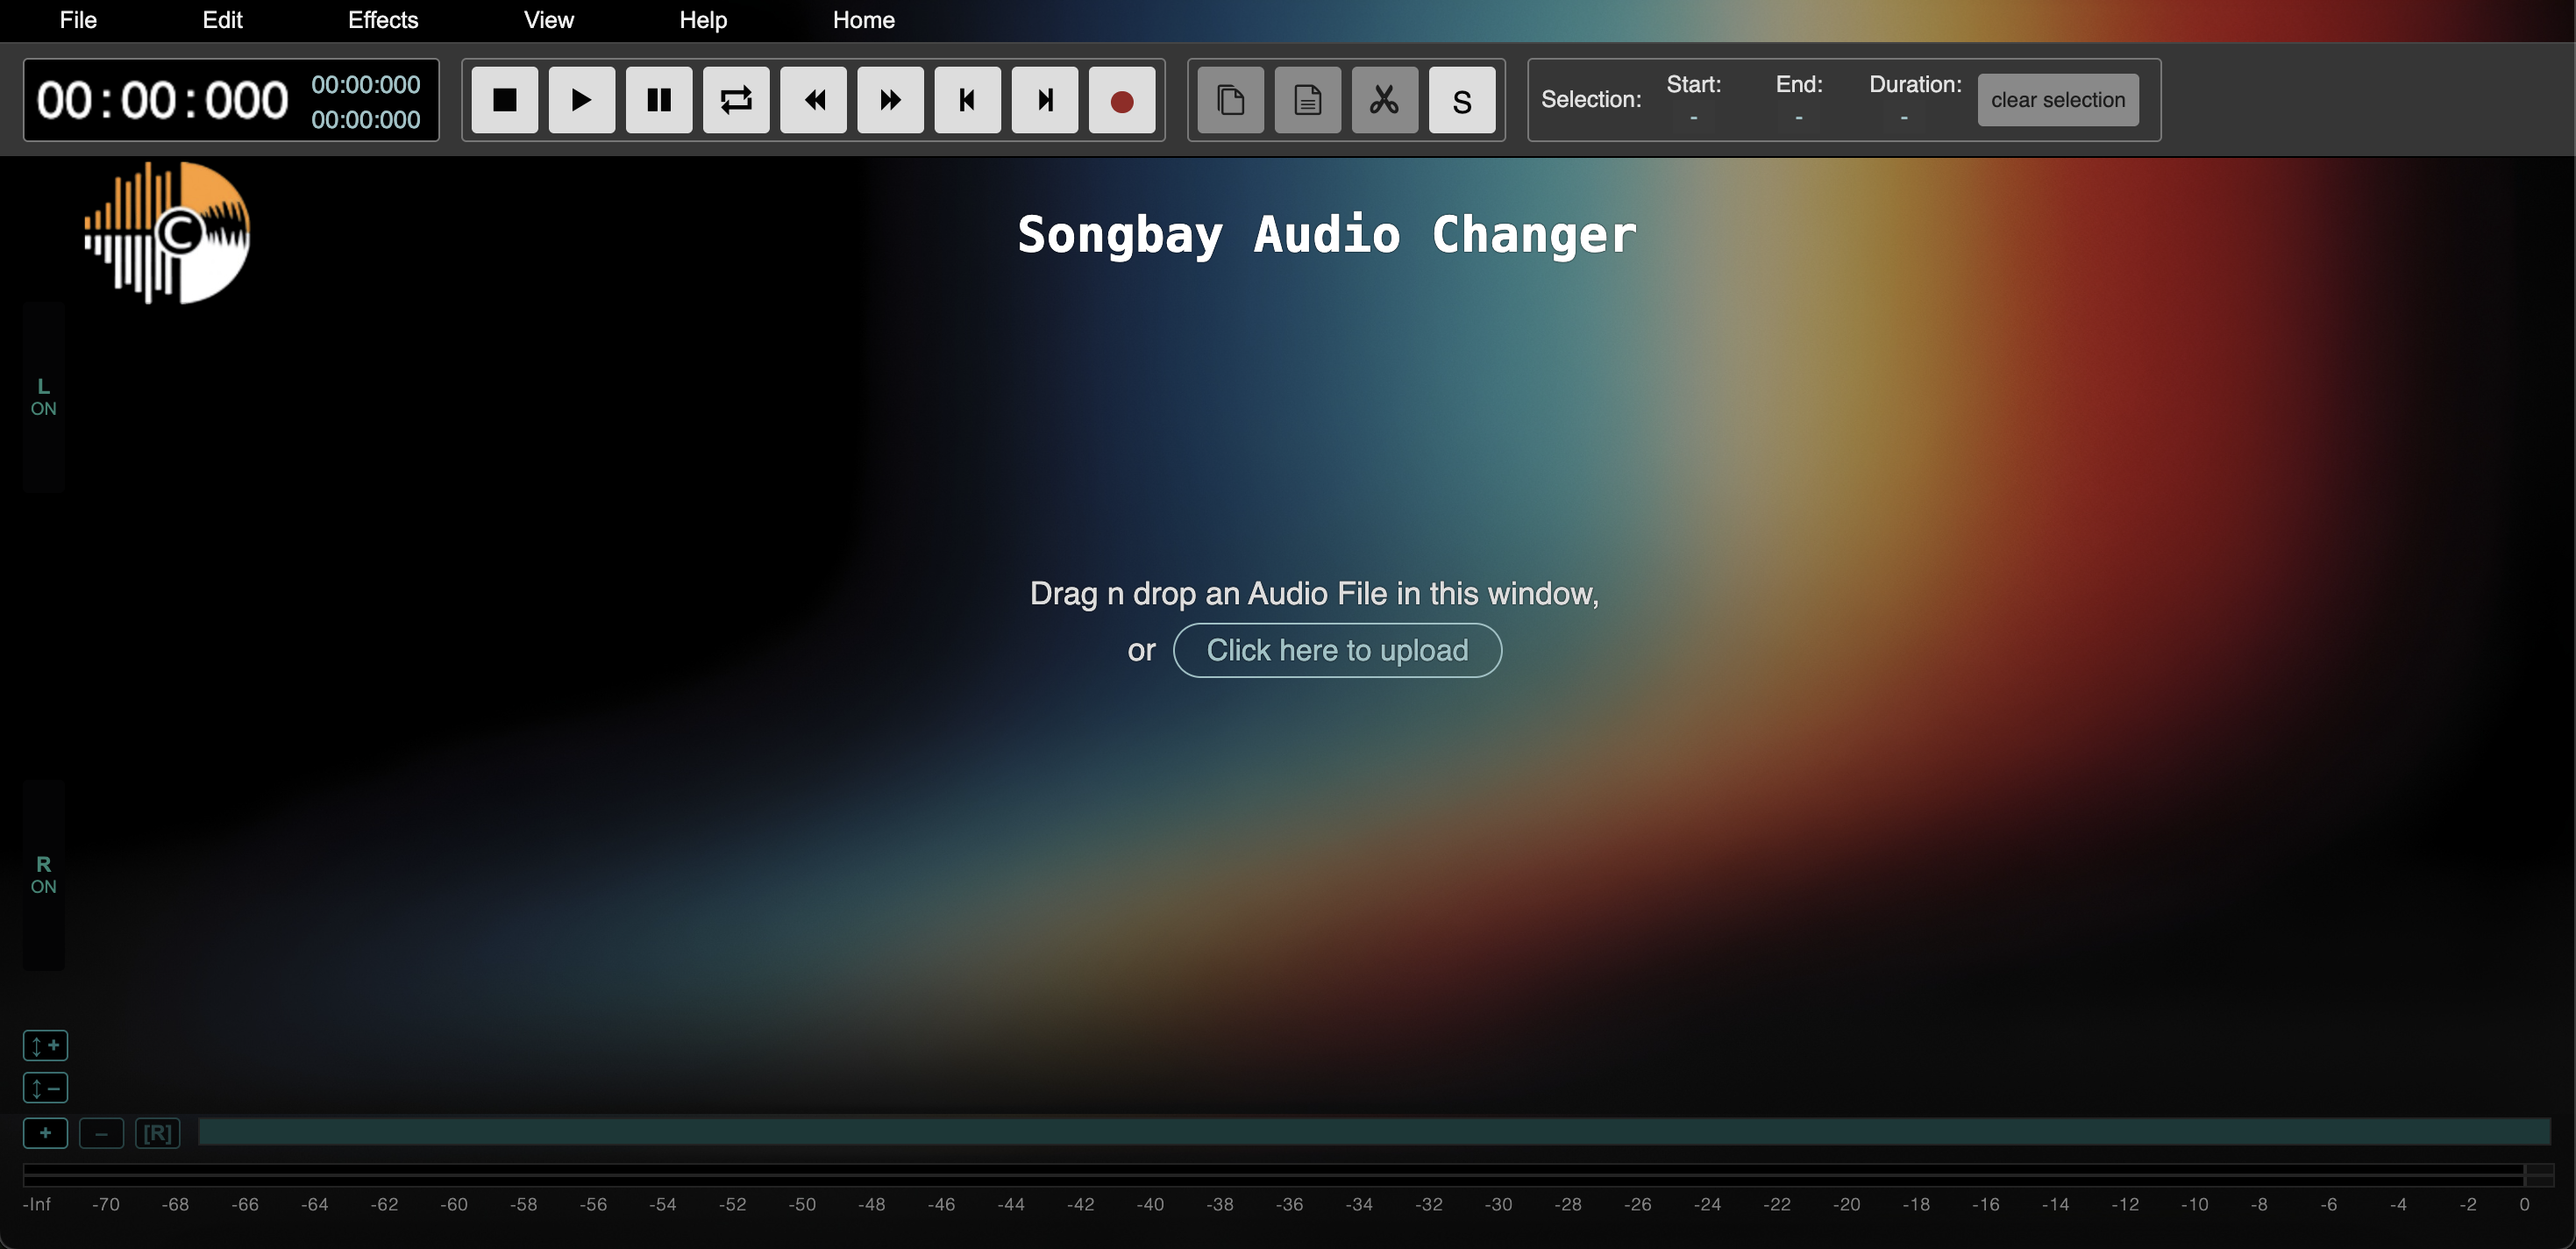The image size is (2576, 1249).
Task: Click the Songbay logo image
Action: [166, 232]
